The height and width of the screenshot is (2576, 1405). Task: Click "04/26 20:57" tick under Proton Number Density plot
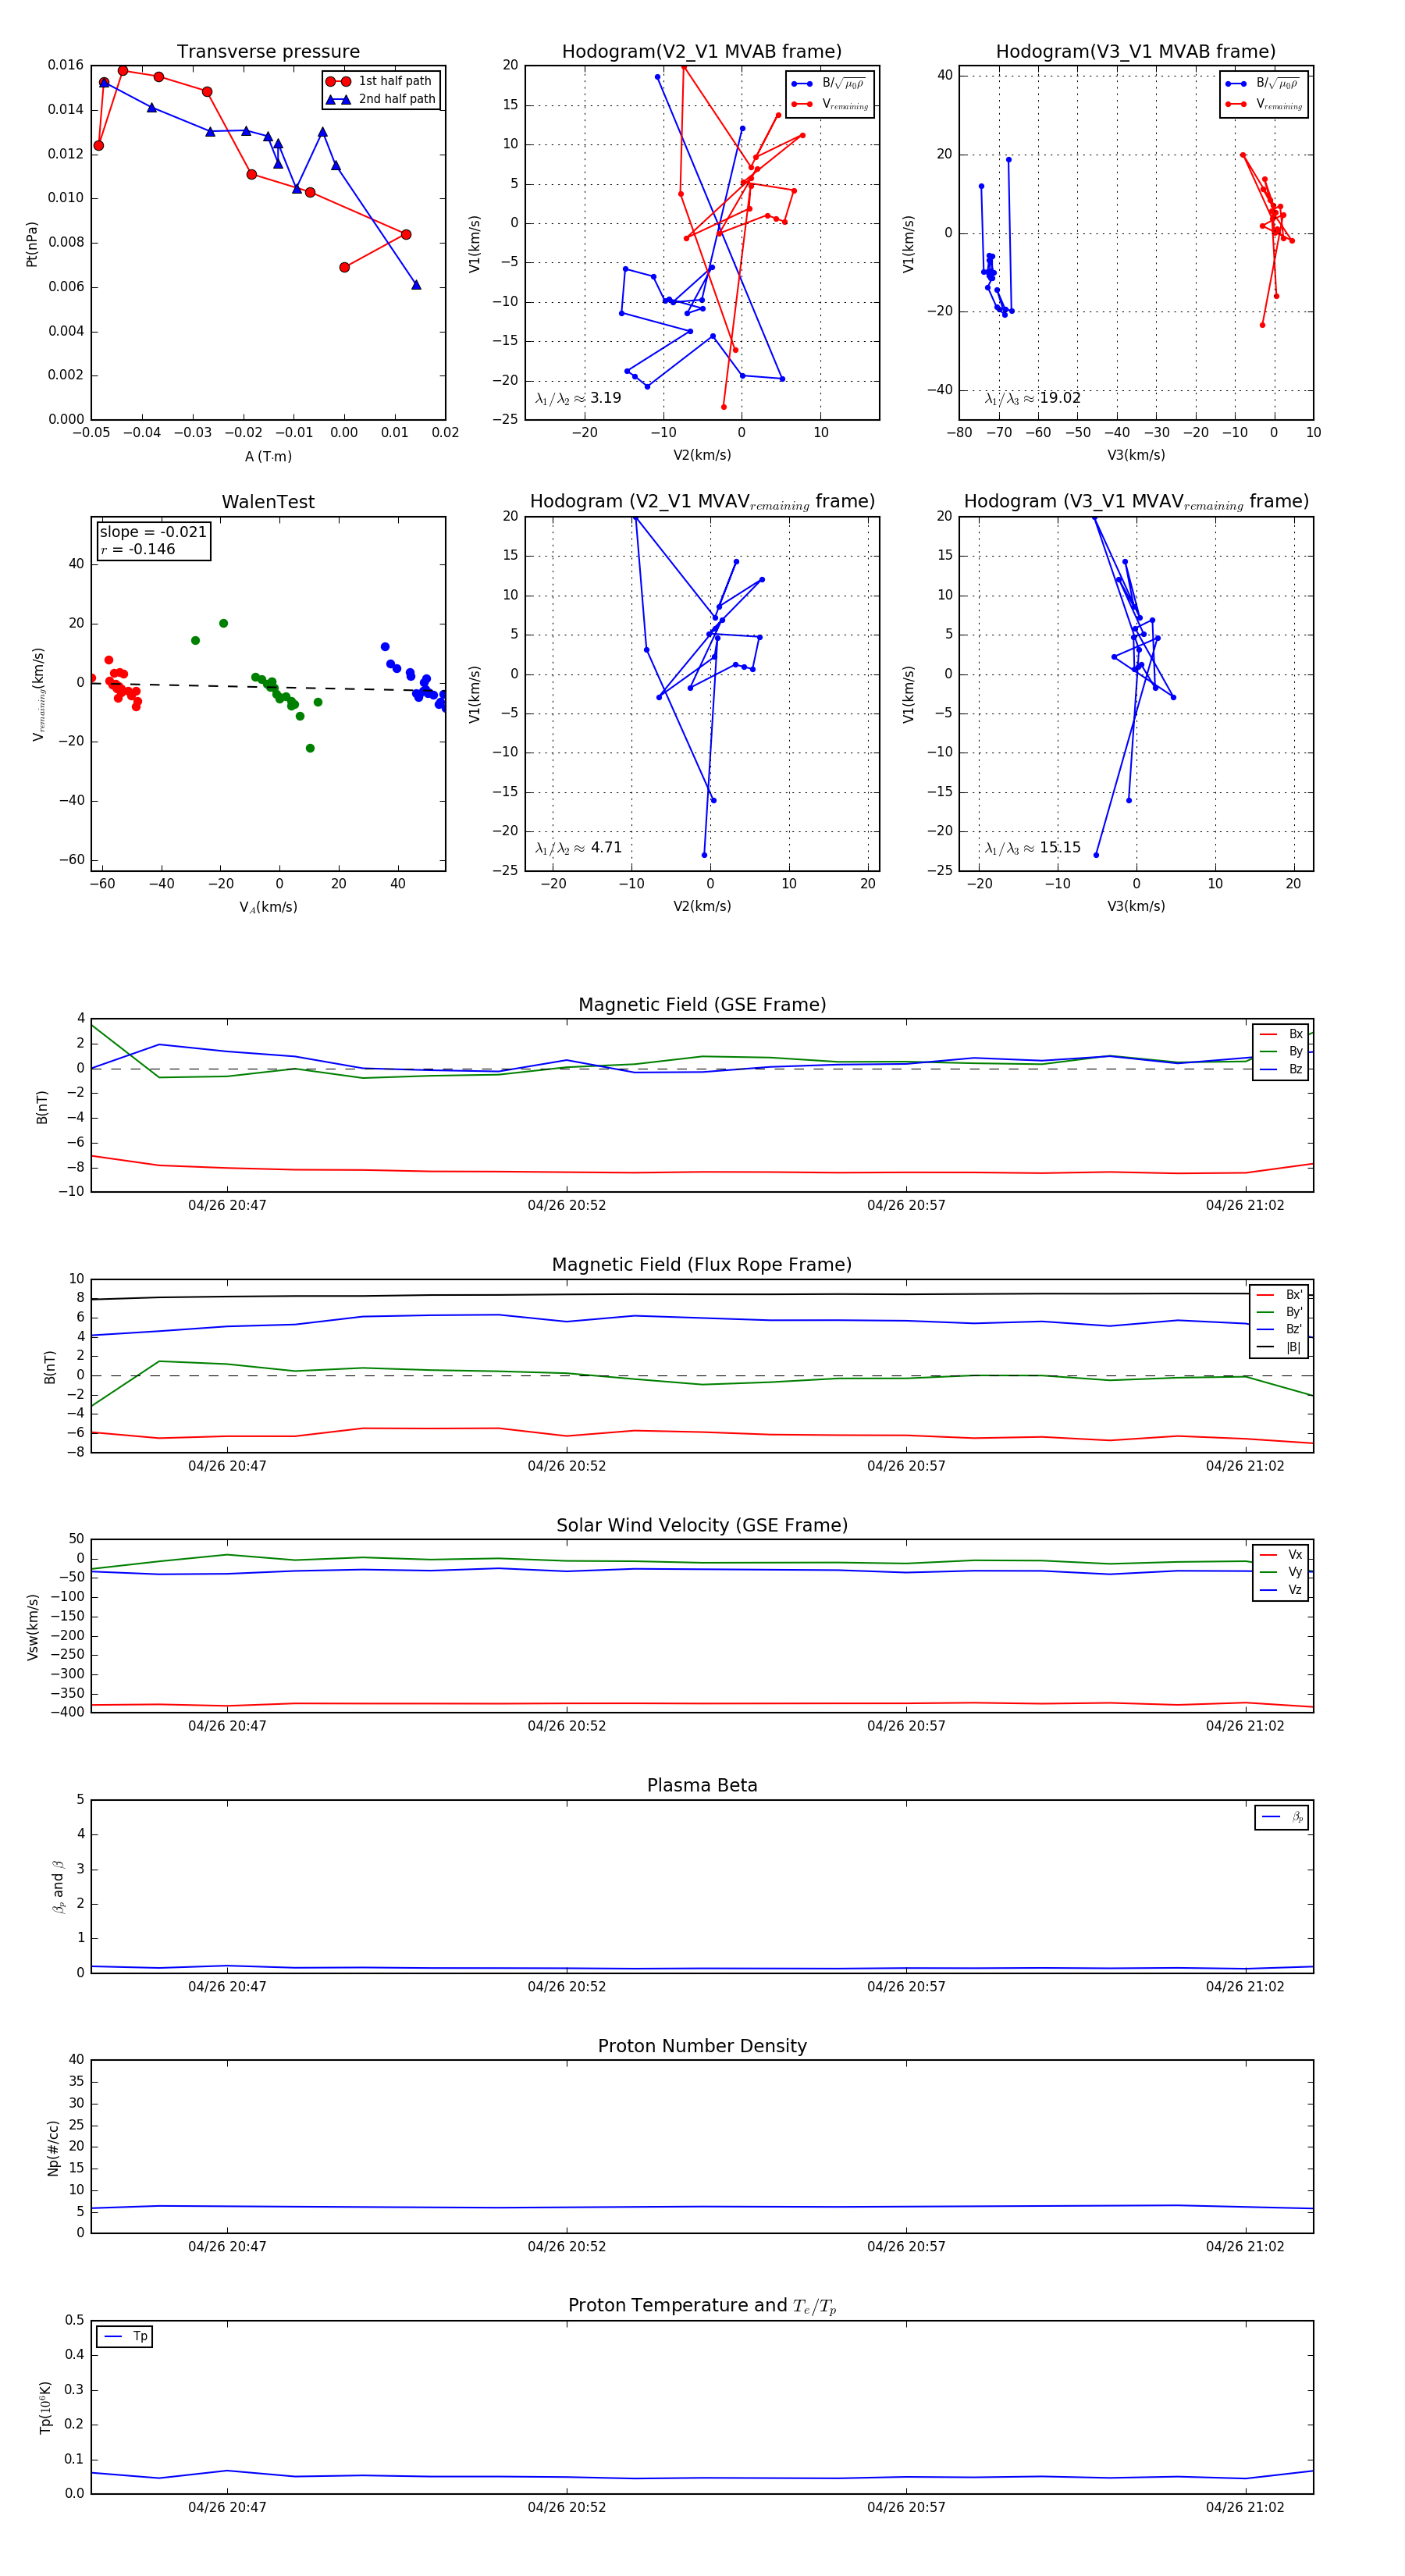point(906,2247)
